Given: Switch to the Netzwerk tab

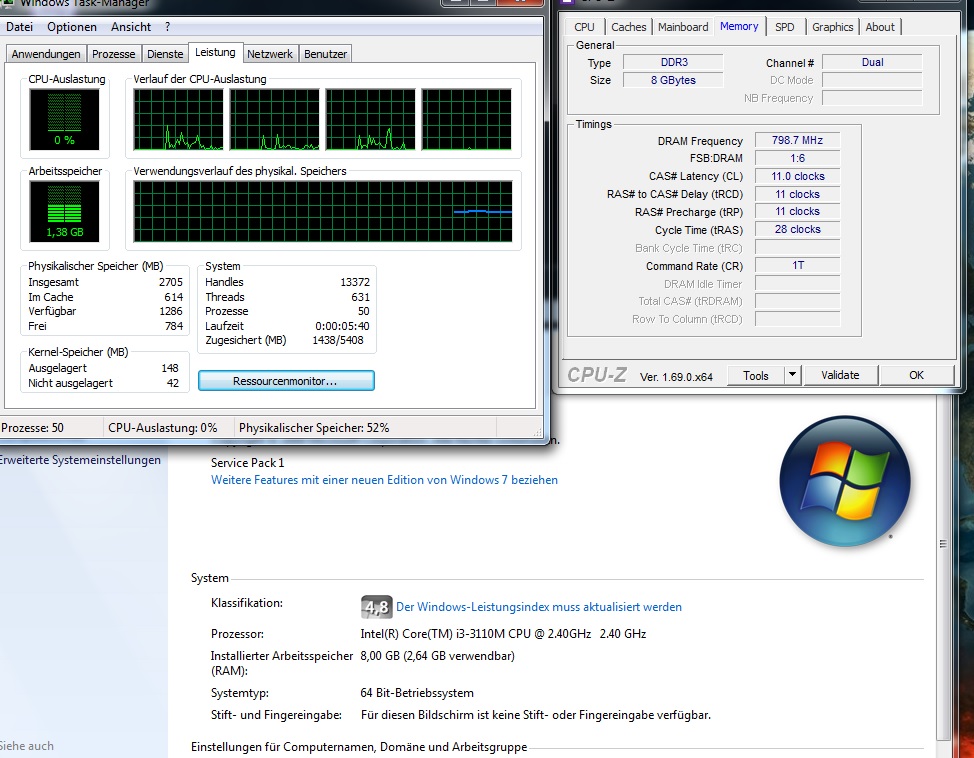Looking at the screenshot, I should point(270,54).
